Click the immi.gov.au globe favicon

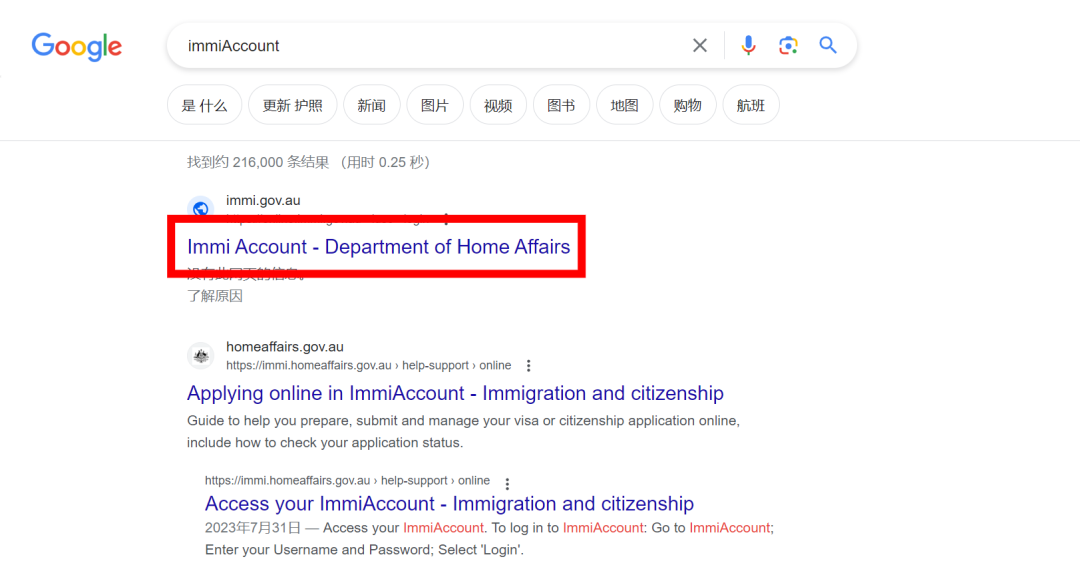click(x=200, y=208)
